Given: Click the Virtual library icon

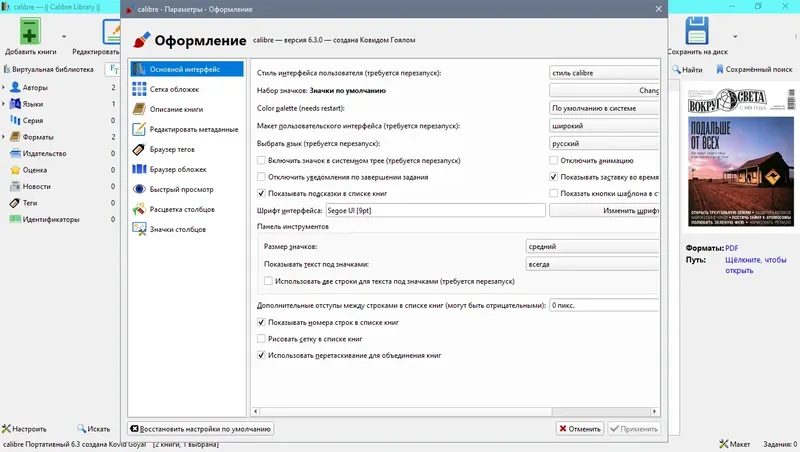Looking at the screenshot, I should (x=7, y=69).
